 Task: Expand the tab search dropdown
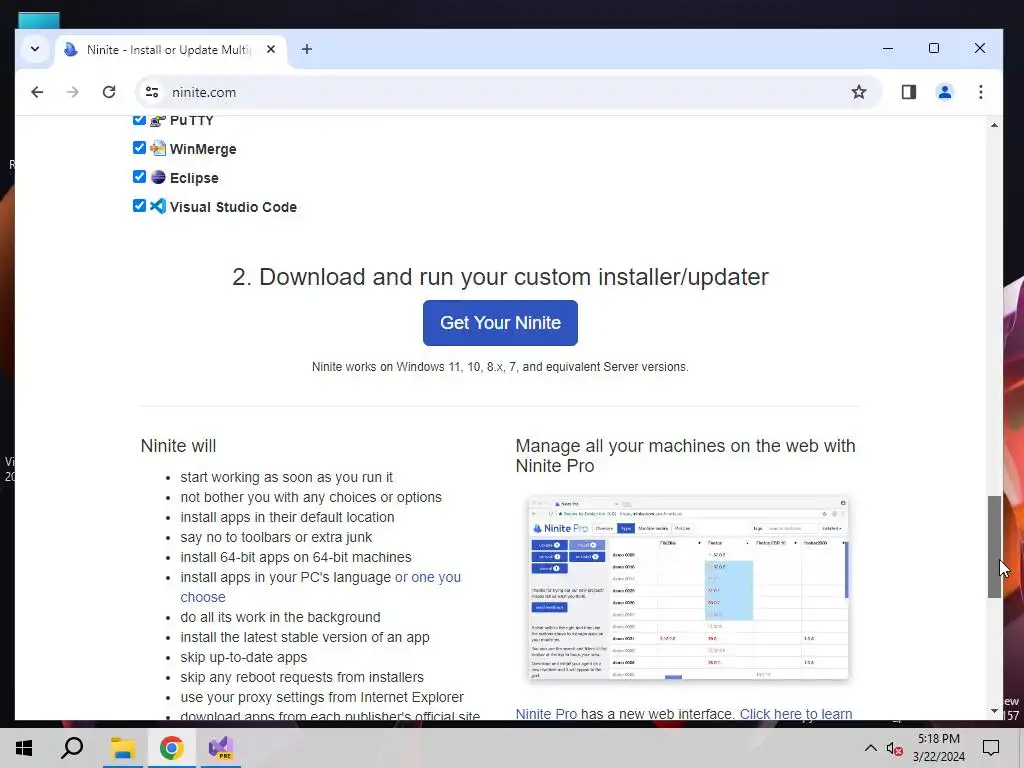click(x=35, y=49)
